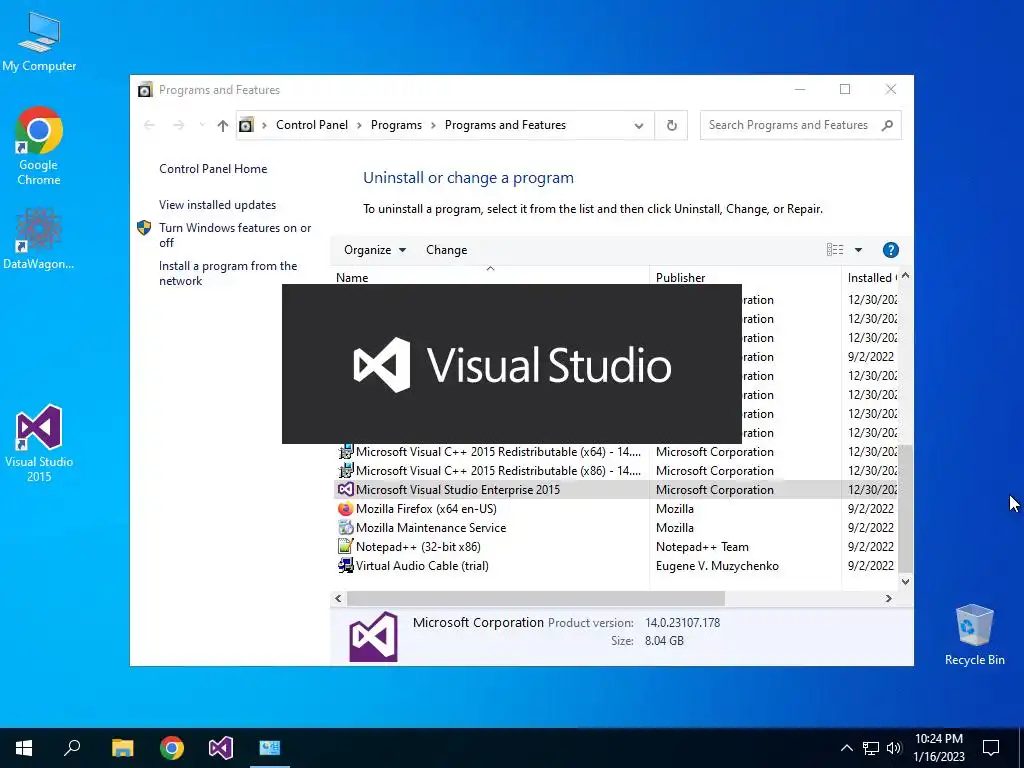Screen dimensions: 1024x768
Task: Click the search magnifier icon
Action: 887,125
